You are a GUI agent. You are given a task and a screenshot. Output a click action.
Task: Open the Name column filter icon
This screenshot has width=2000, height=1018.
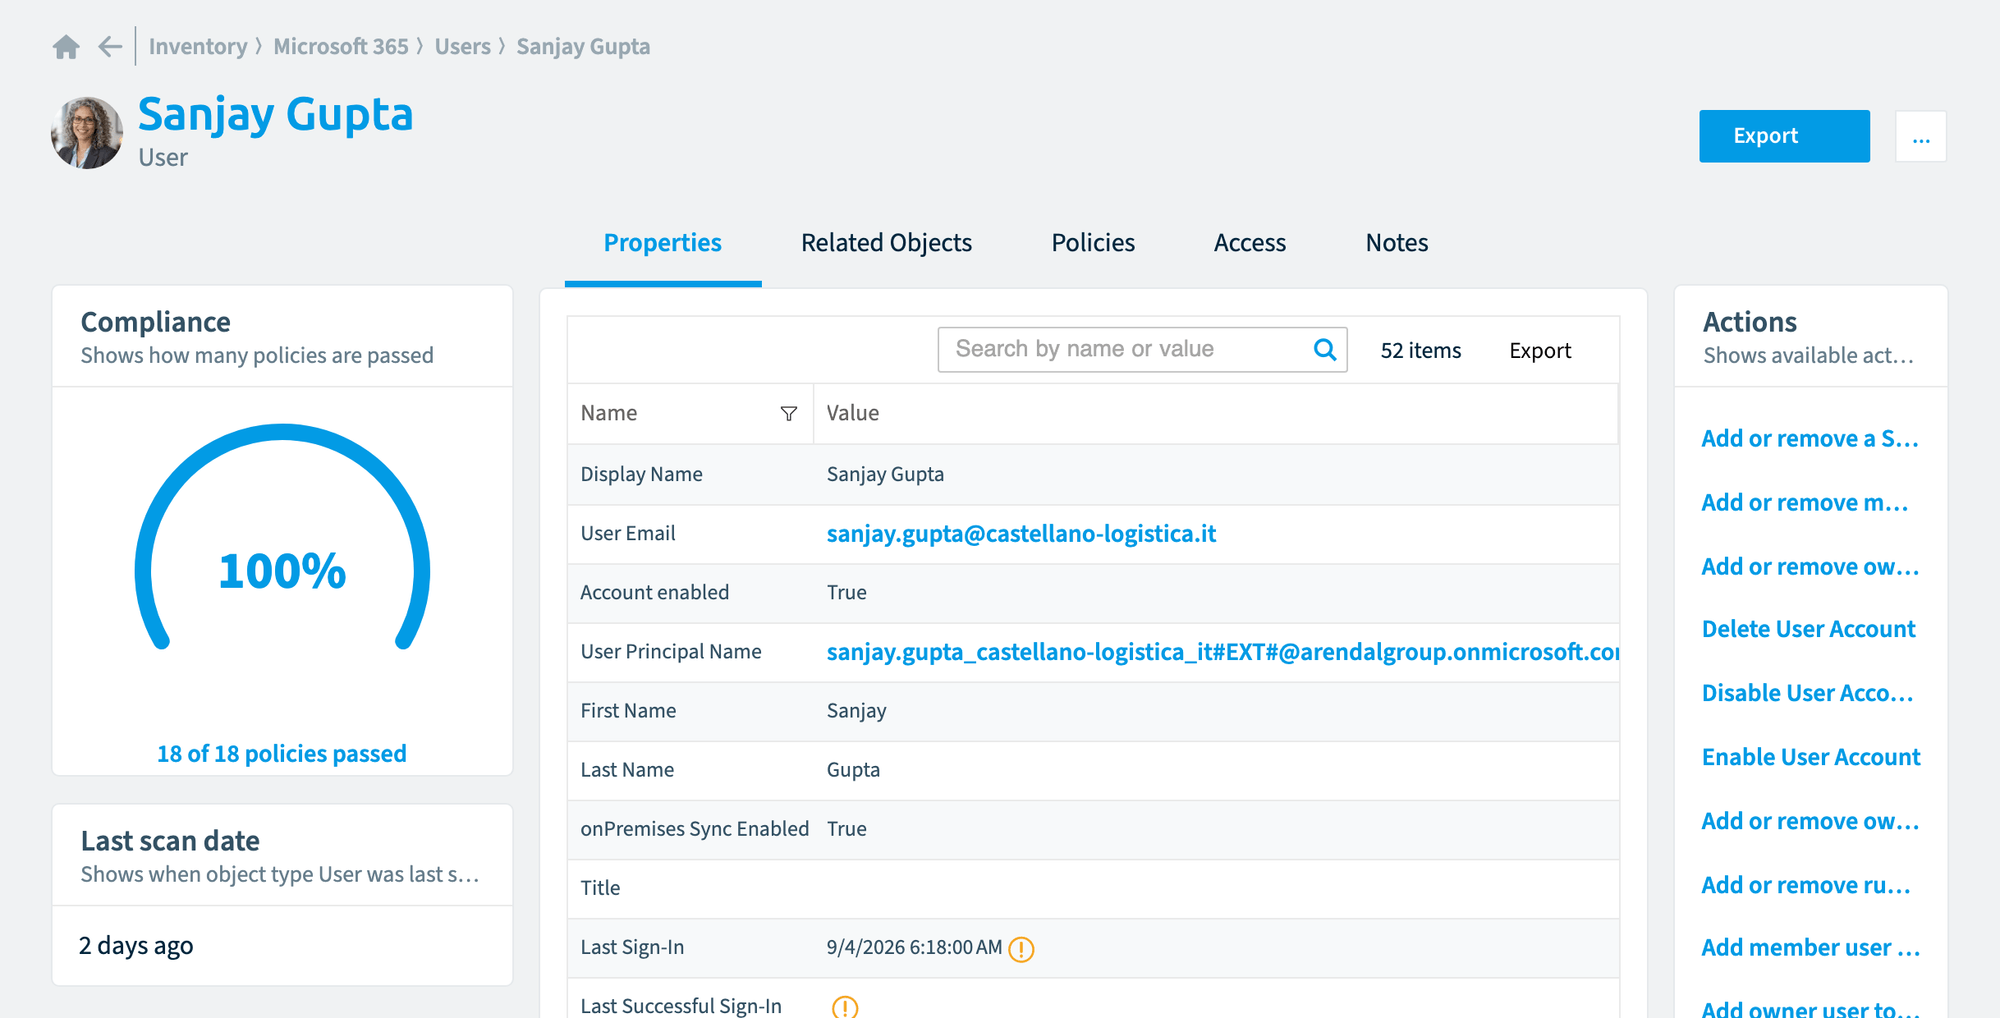[789, 413]
